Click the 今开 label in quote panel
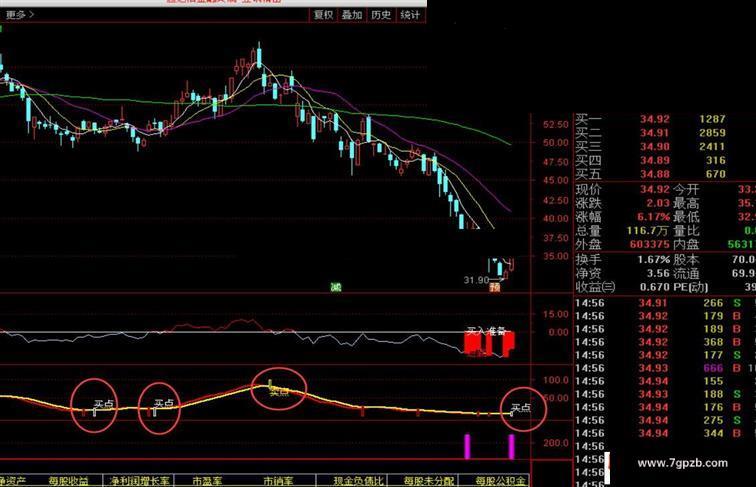Screen dimensions: 756x487 click(x=686, y=189)
